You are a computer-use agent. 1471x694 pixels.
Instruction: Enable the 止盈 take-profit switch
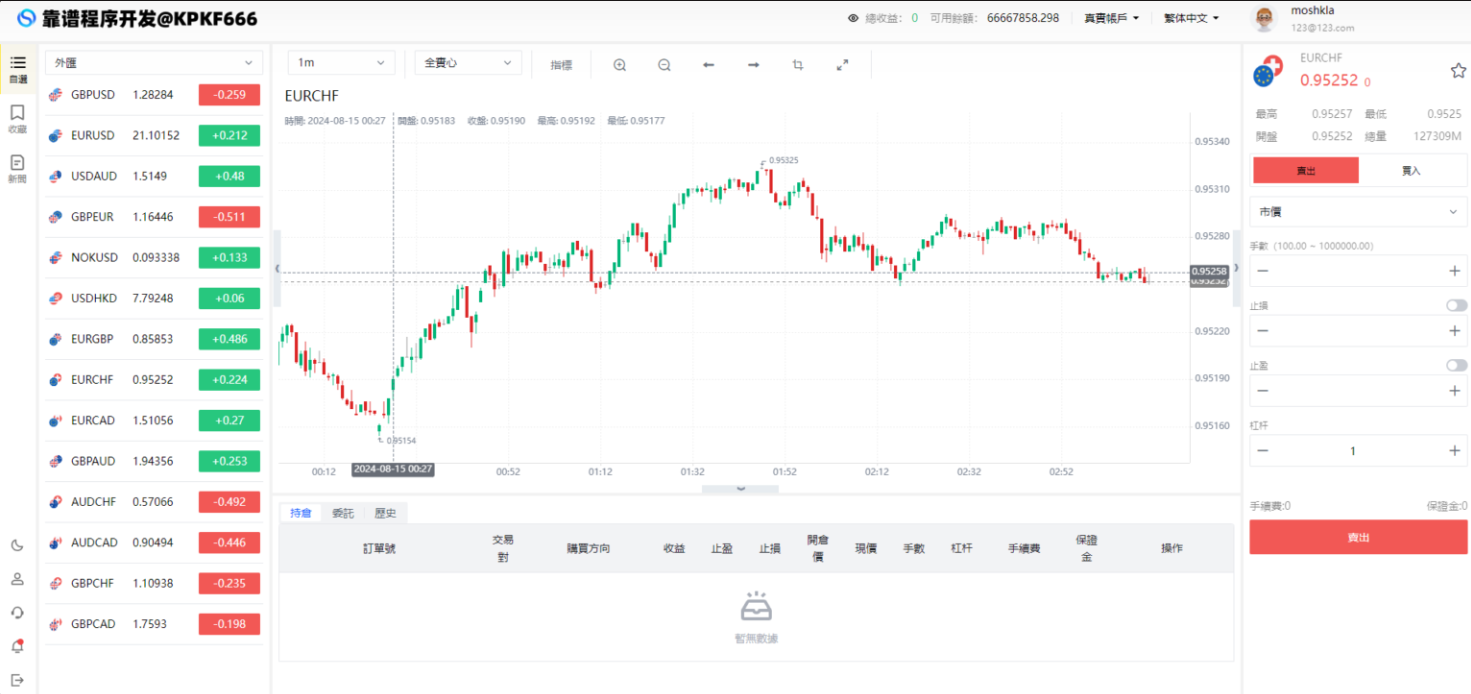[1456, 365]
